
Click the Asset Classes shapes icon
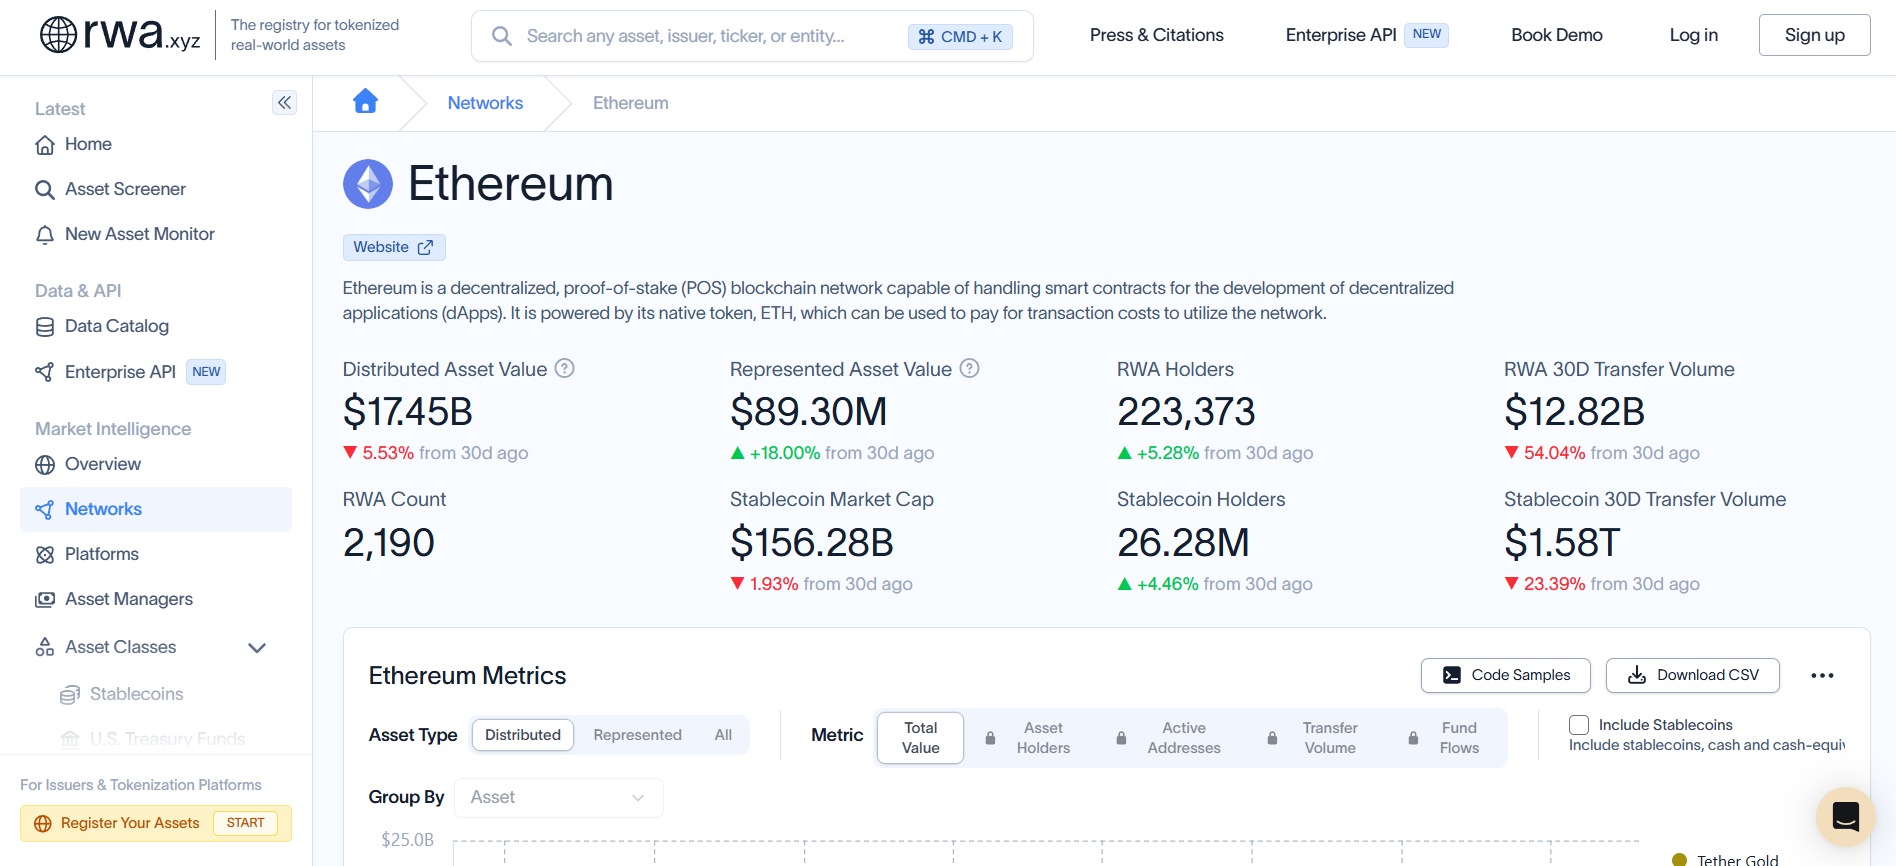point(45,647)
